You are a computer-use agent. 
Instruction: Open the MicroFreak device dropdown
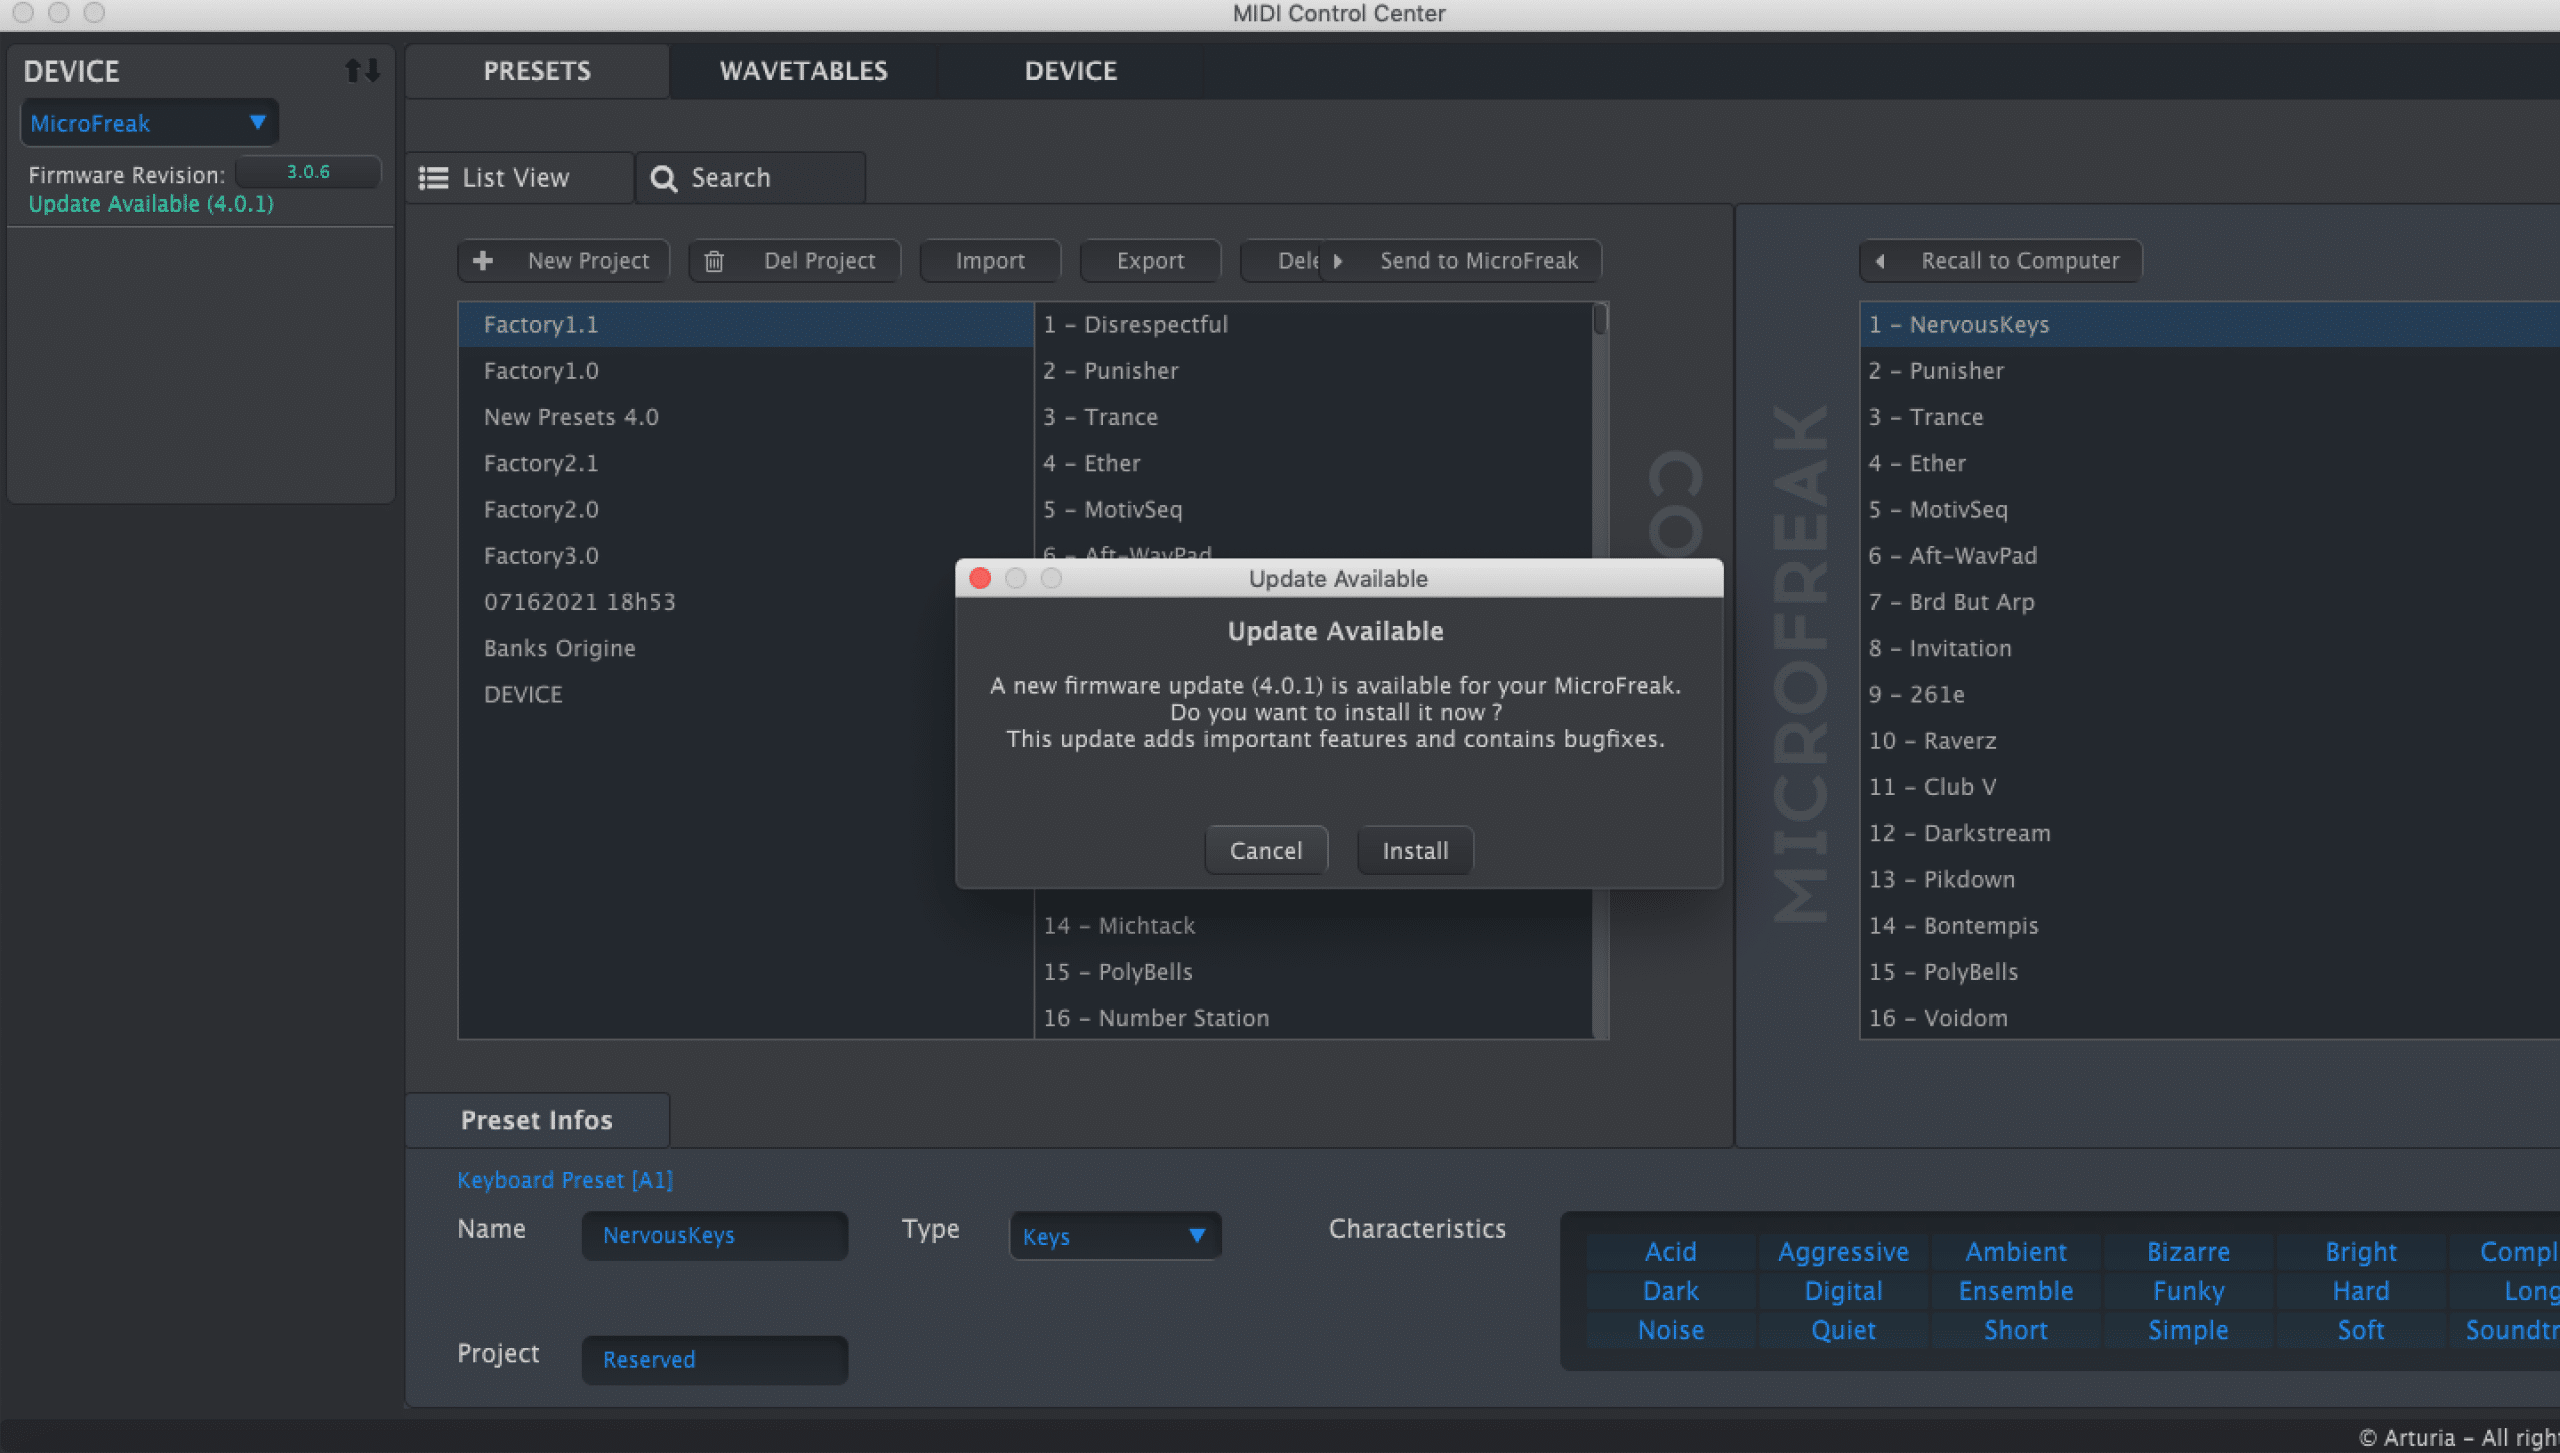pos(150,123)
